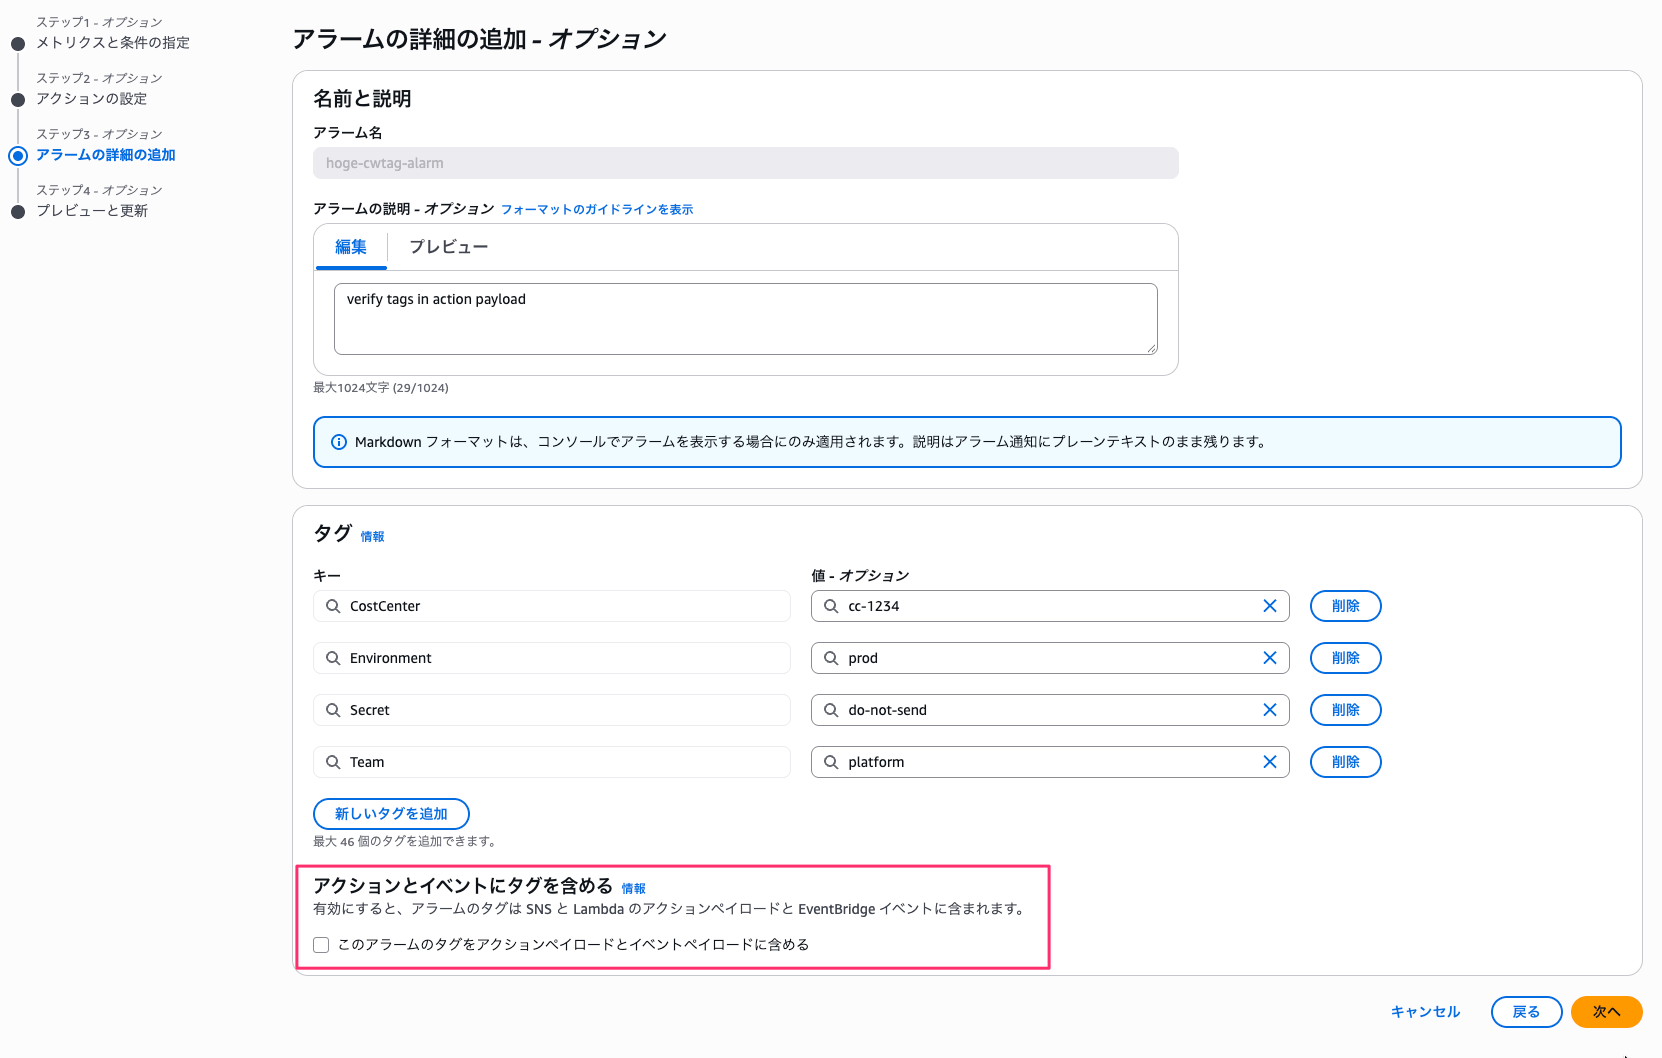Click キャンセル to cancel the wizard
1662x1058 pixels.
pos(1426,1012)
